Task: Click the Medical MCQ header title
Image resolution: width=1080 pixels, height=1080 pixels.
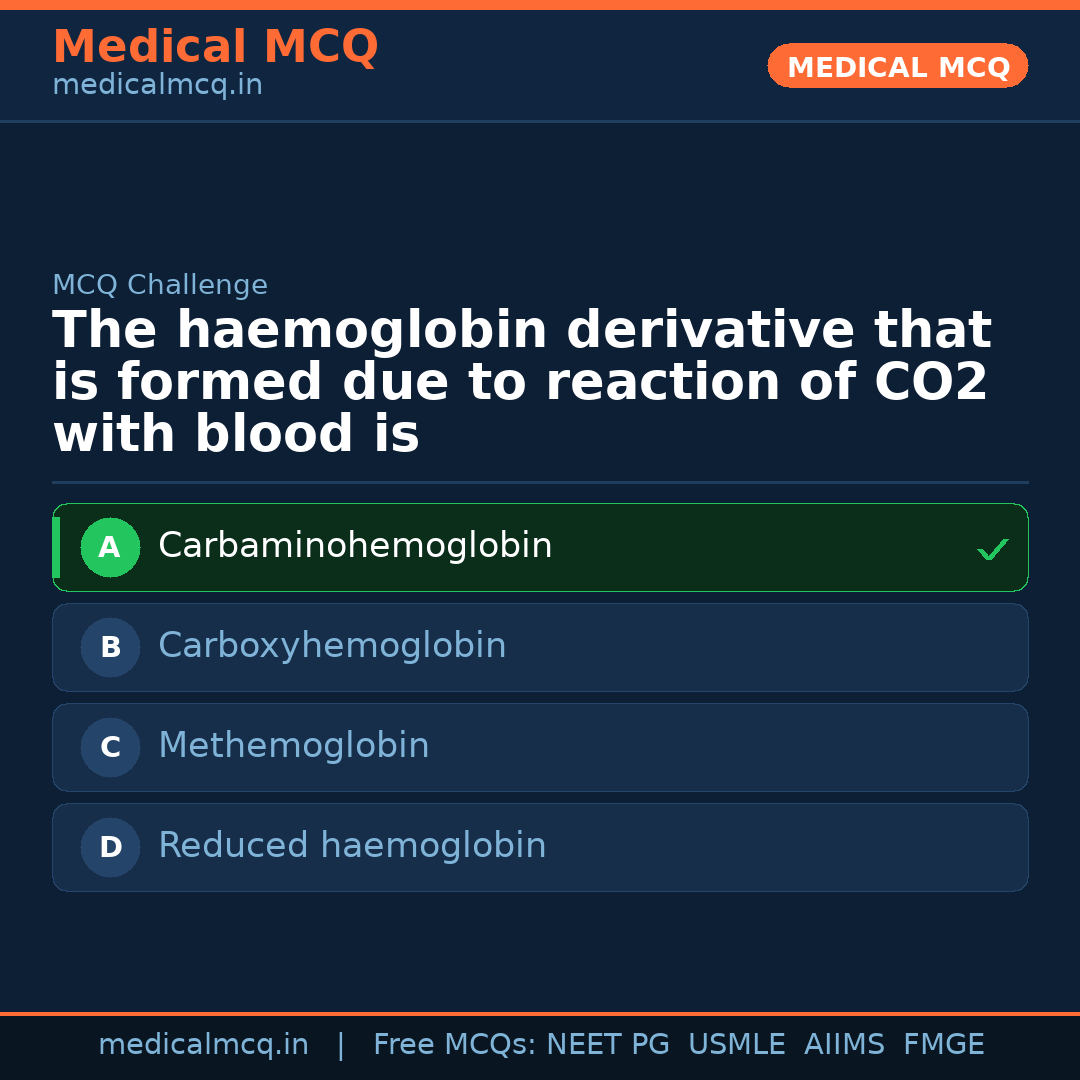Action: point(215,47)
